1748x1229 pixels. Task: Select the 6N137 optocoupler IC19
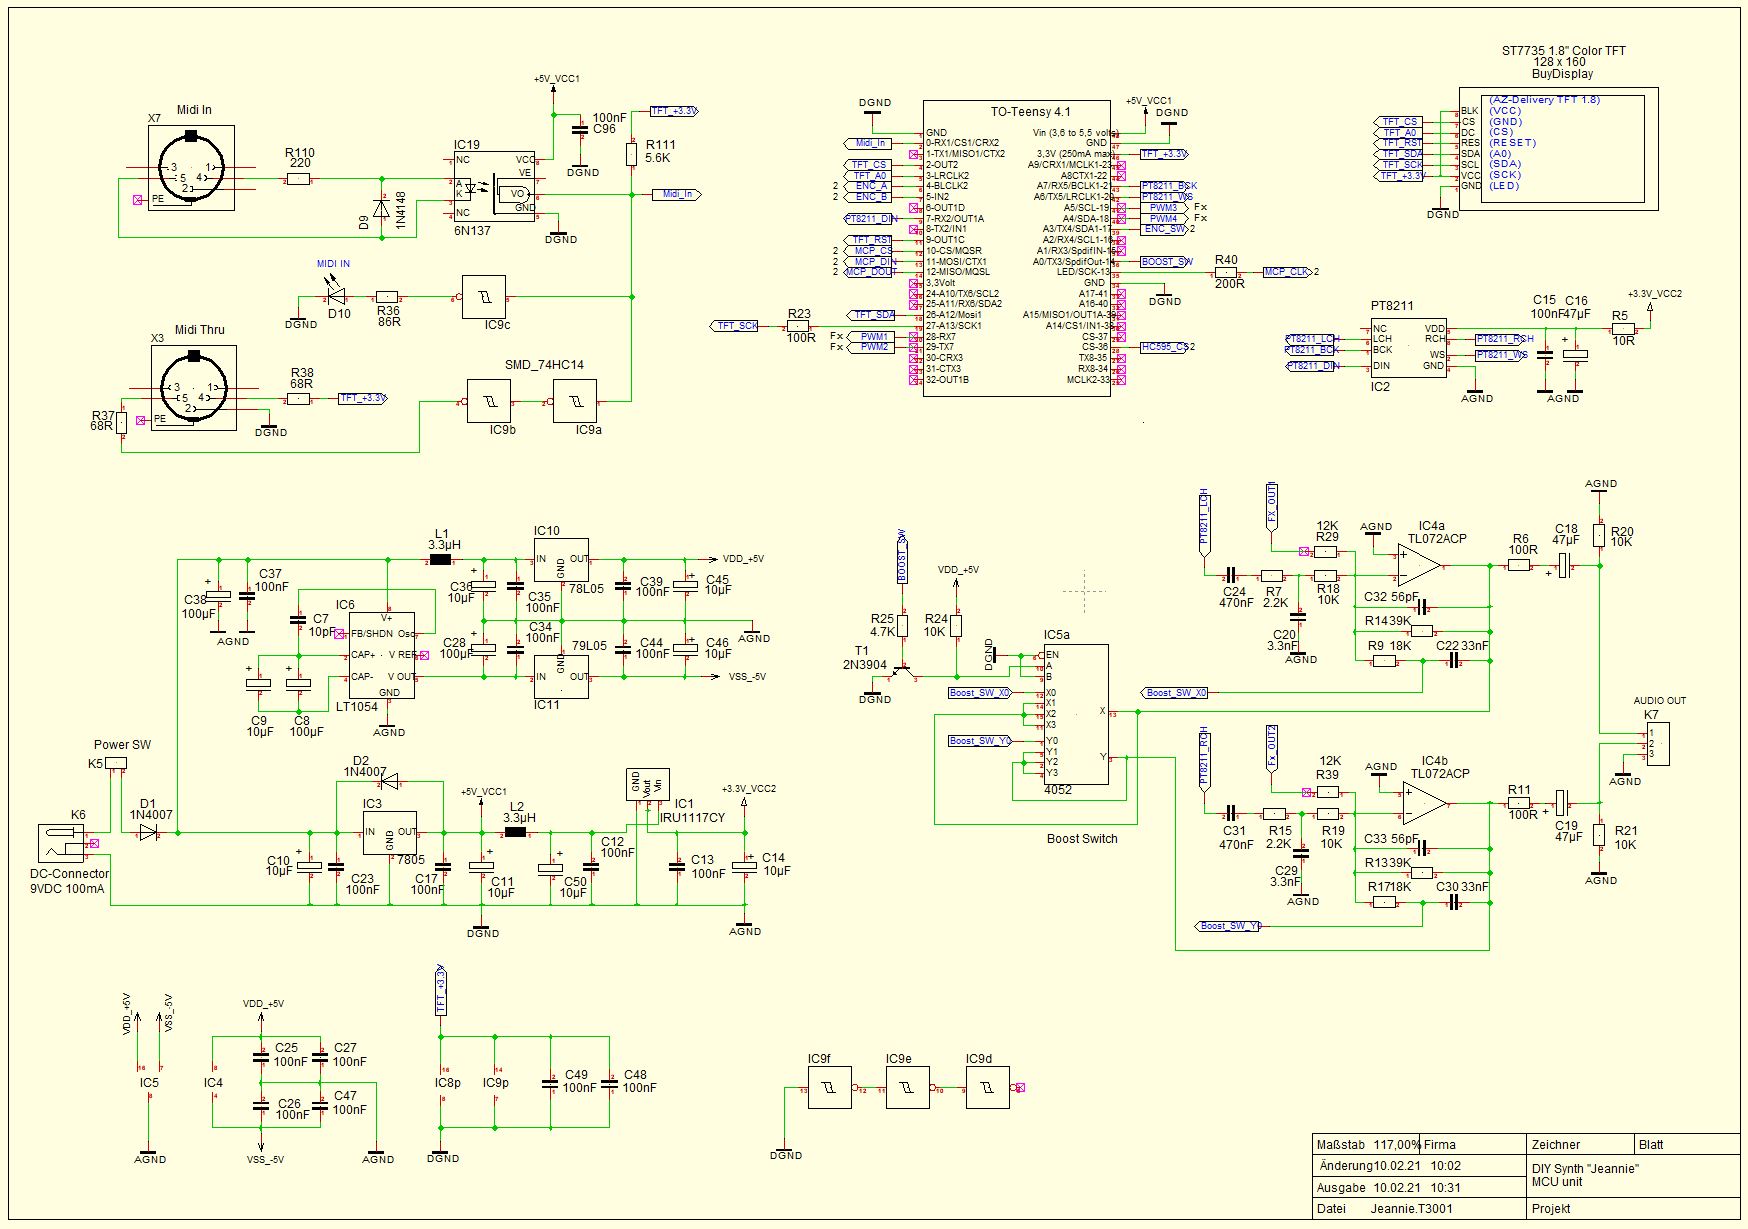[494, 186]
